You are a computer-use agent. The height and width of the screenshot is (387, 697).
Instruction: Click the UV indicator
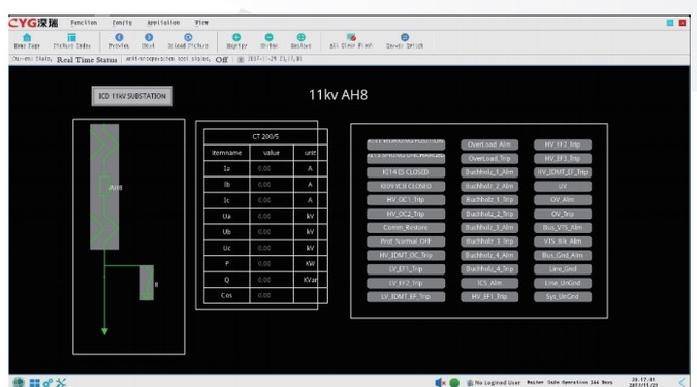pos(563,186)
